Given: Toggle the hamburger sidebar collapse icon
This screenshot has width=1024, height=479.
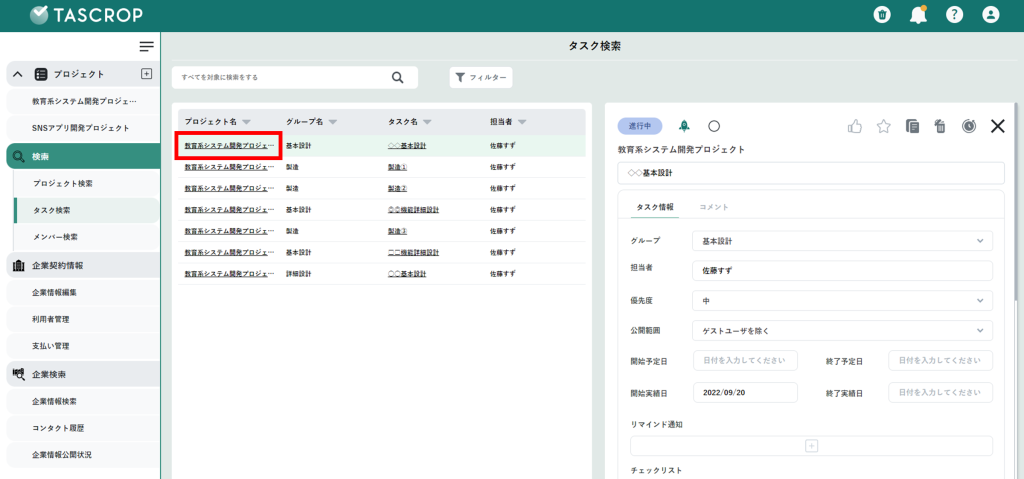Looking at the screenshot, I should coord(146,47).
